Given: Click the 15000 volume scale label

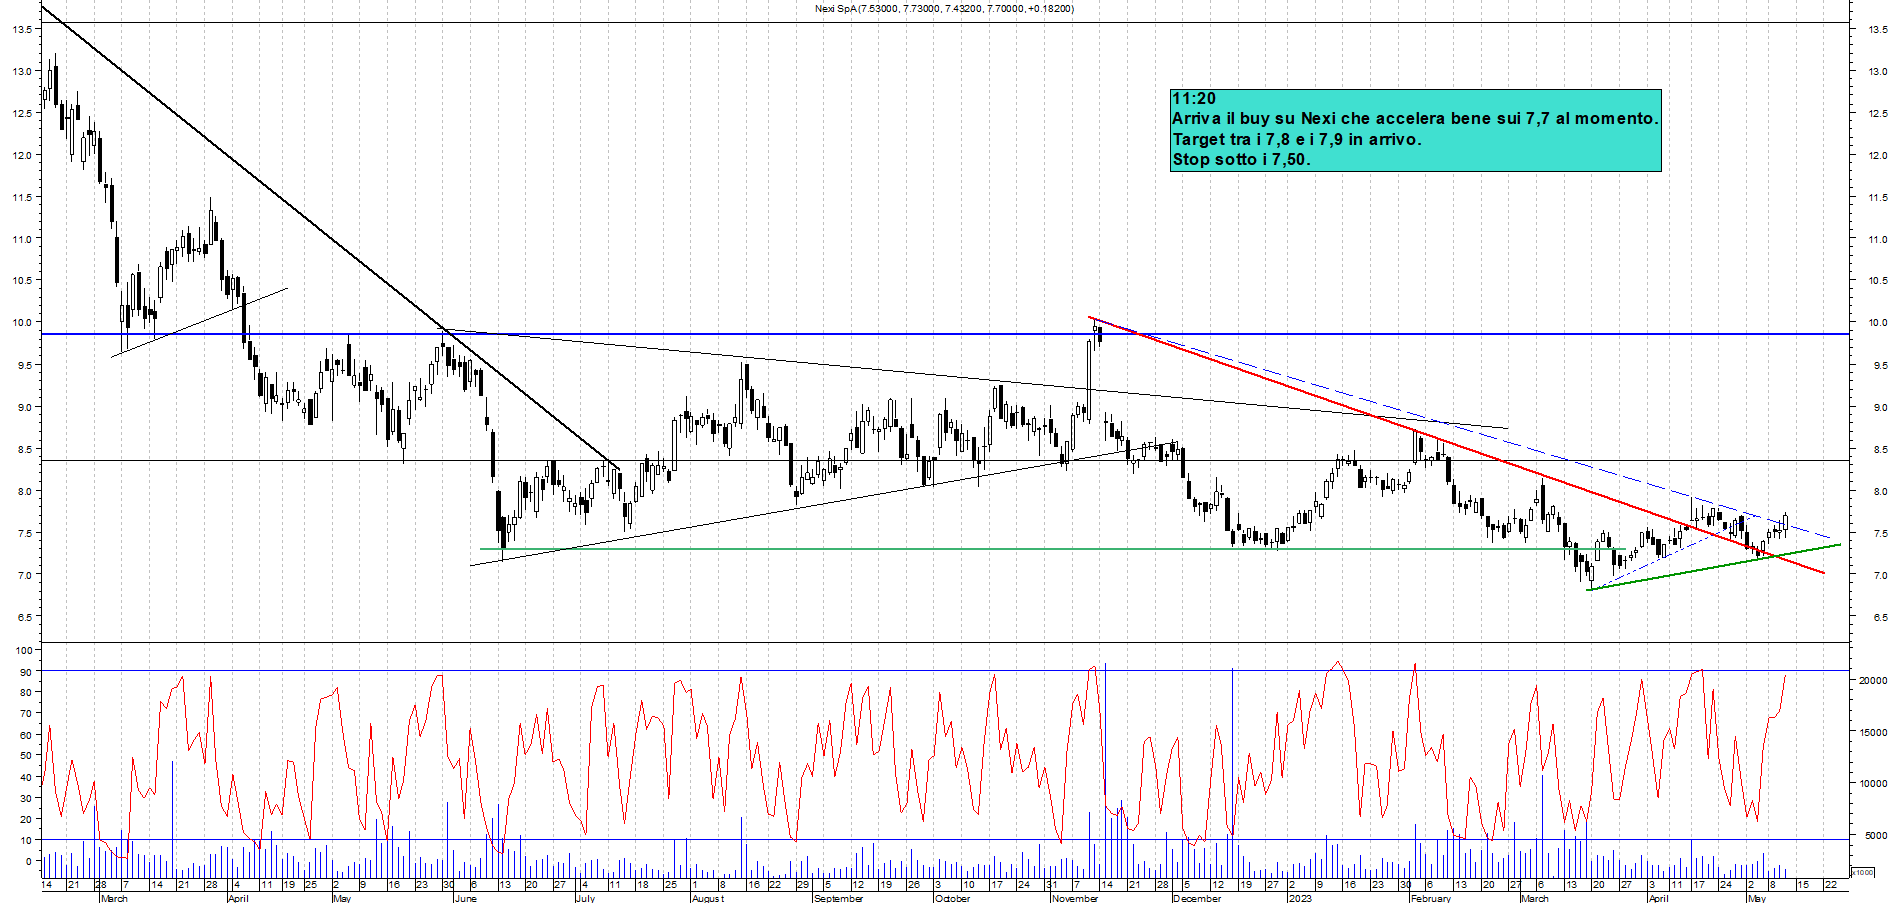Looking at the screenshot, I should 1873,732.
